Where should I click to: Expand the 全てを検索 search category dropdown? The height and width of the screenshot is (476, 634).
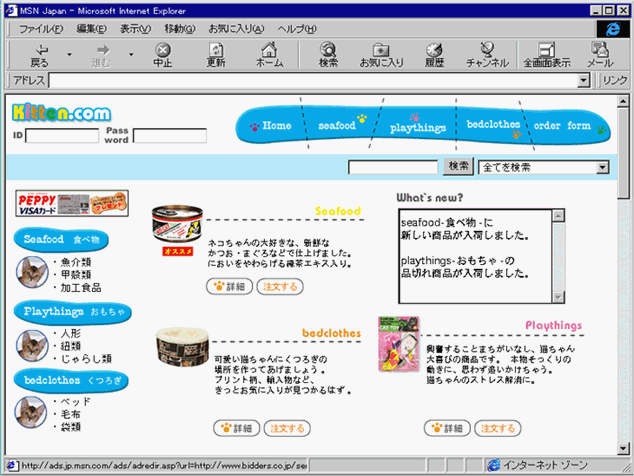(602, 168)
